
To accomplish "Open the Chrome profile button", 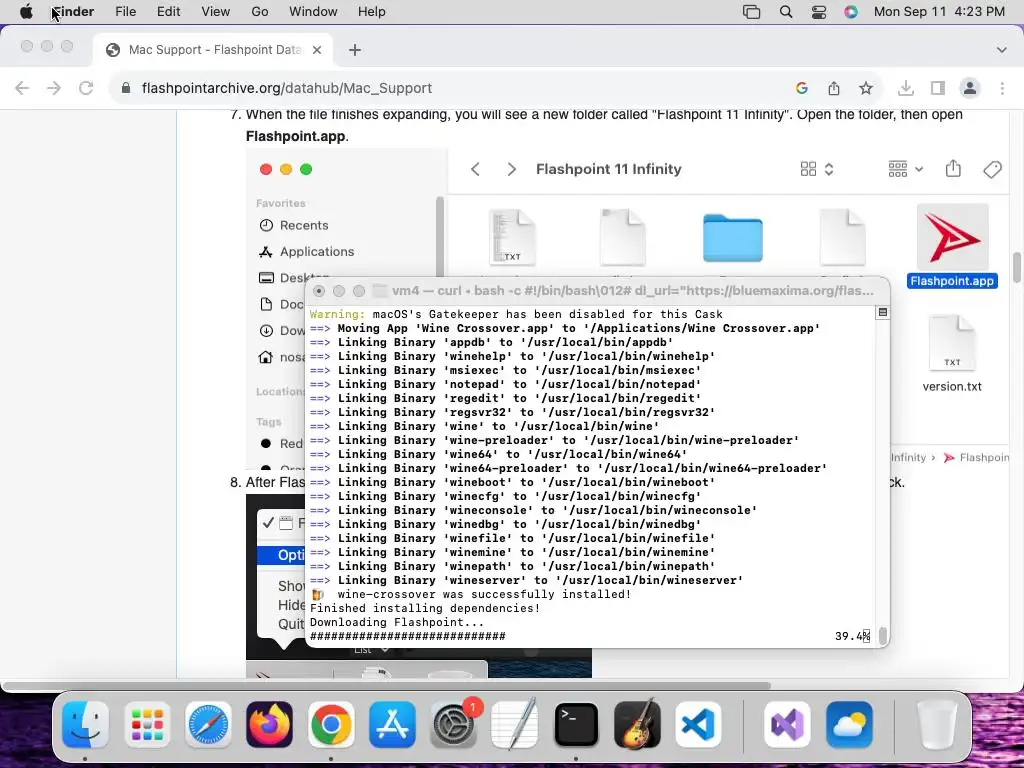I will 970,88.
